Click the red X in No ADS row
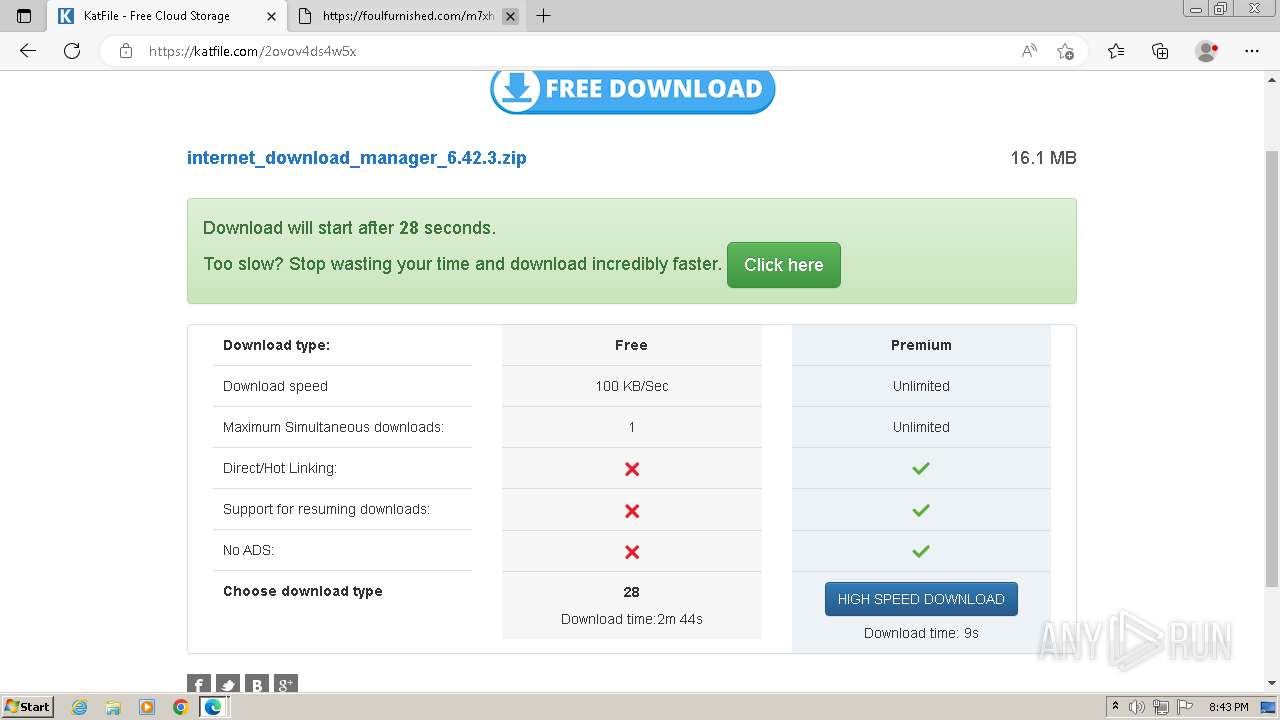 pyautogui.click(x=632, y=551)
